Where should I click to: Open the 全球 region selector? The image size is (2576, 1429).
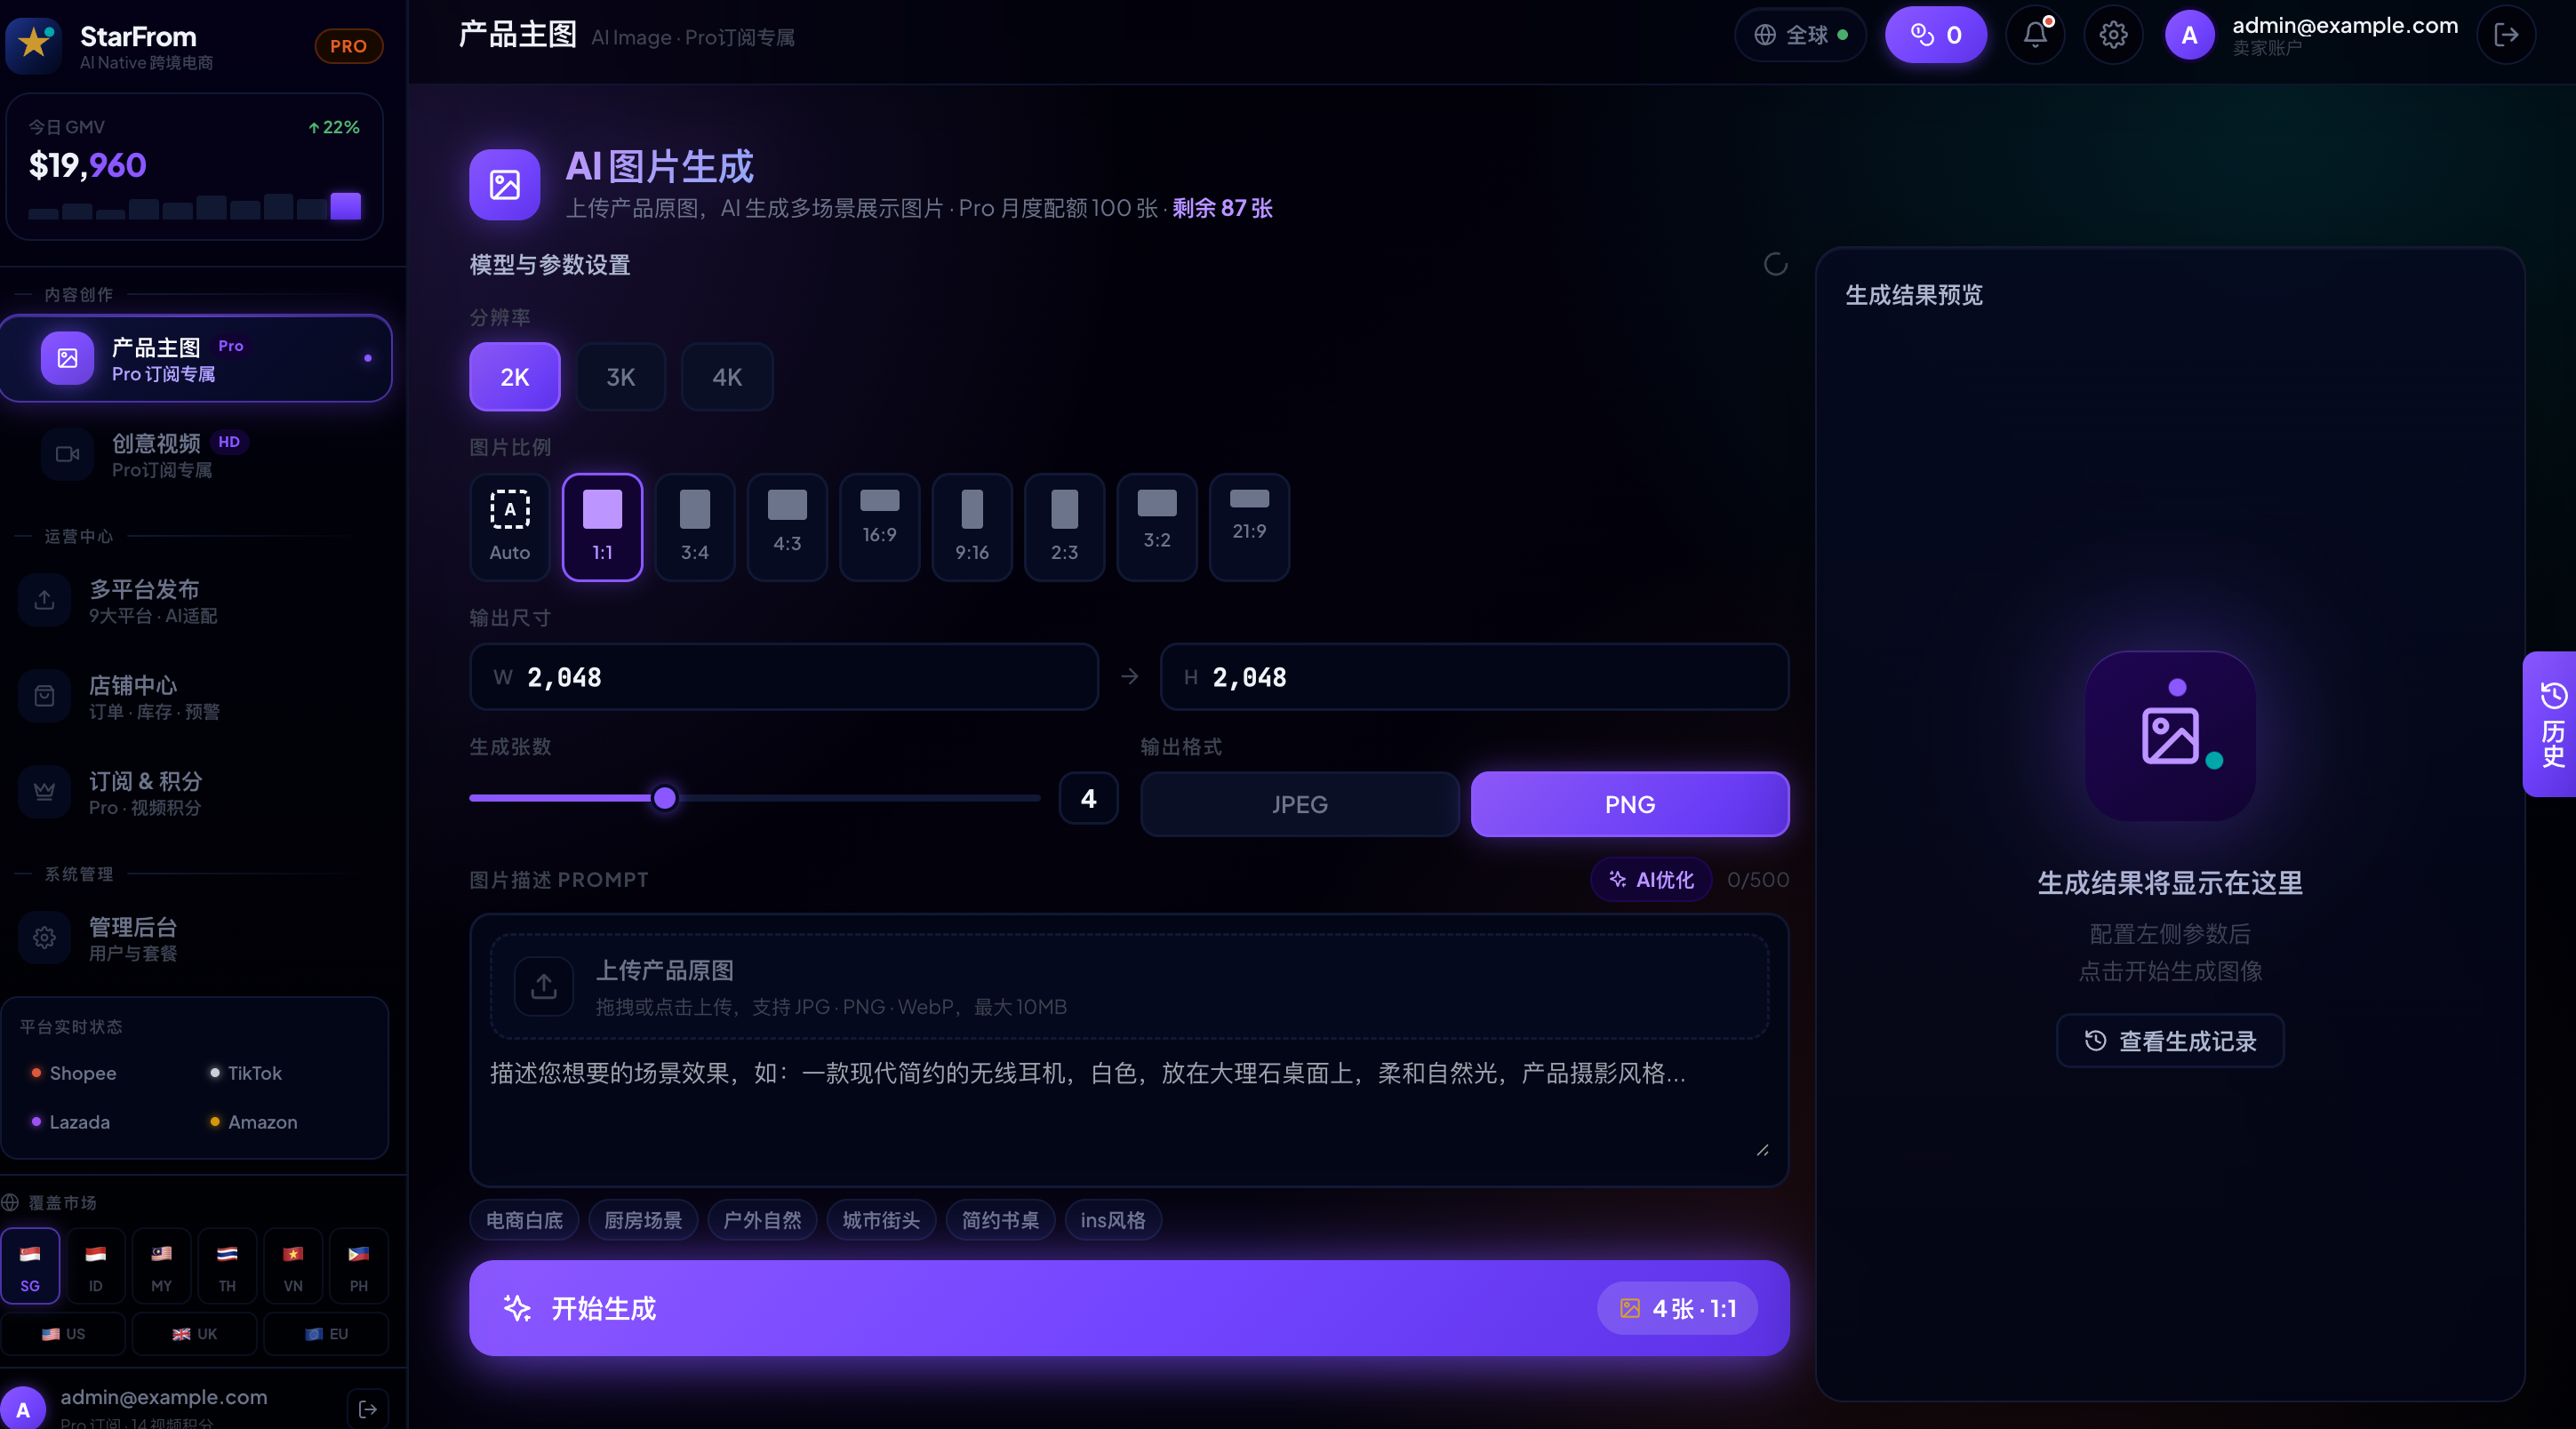[1801, 35]
